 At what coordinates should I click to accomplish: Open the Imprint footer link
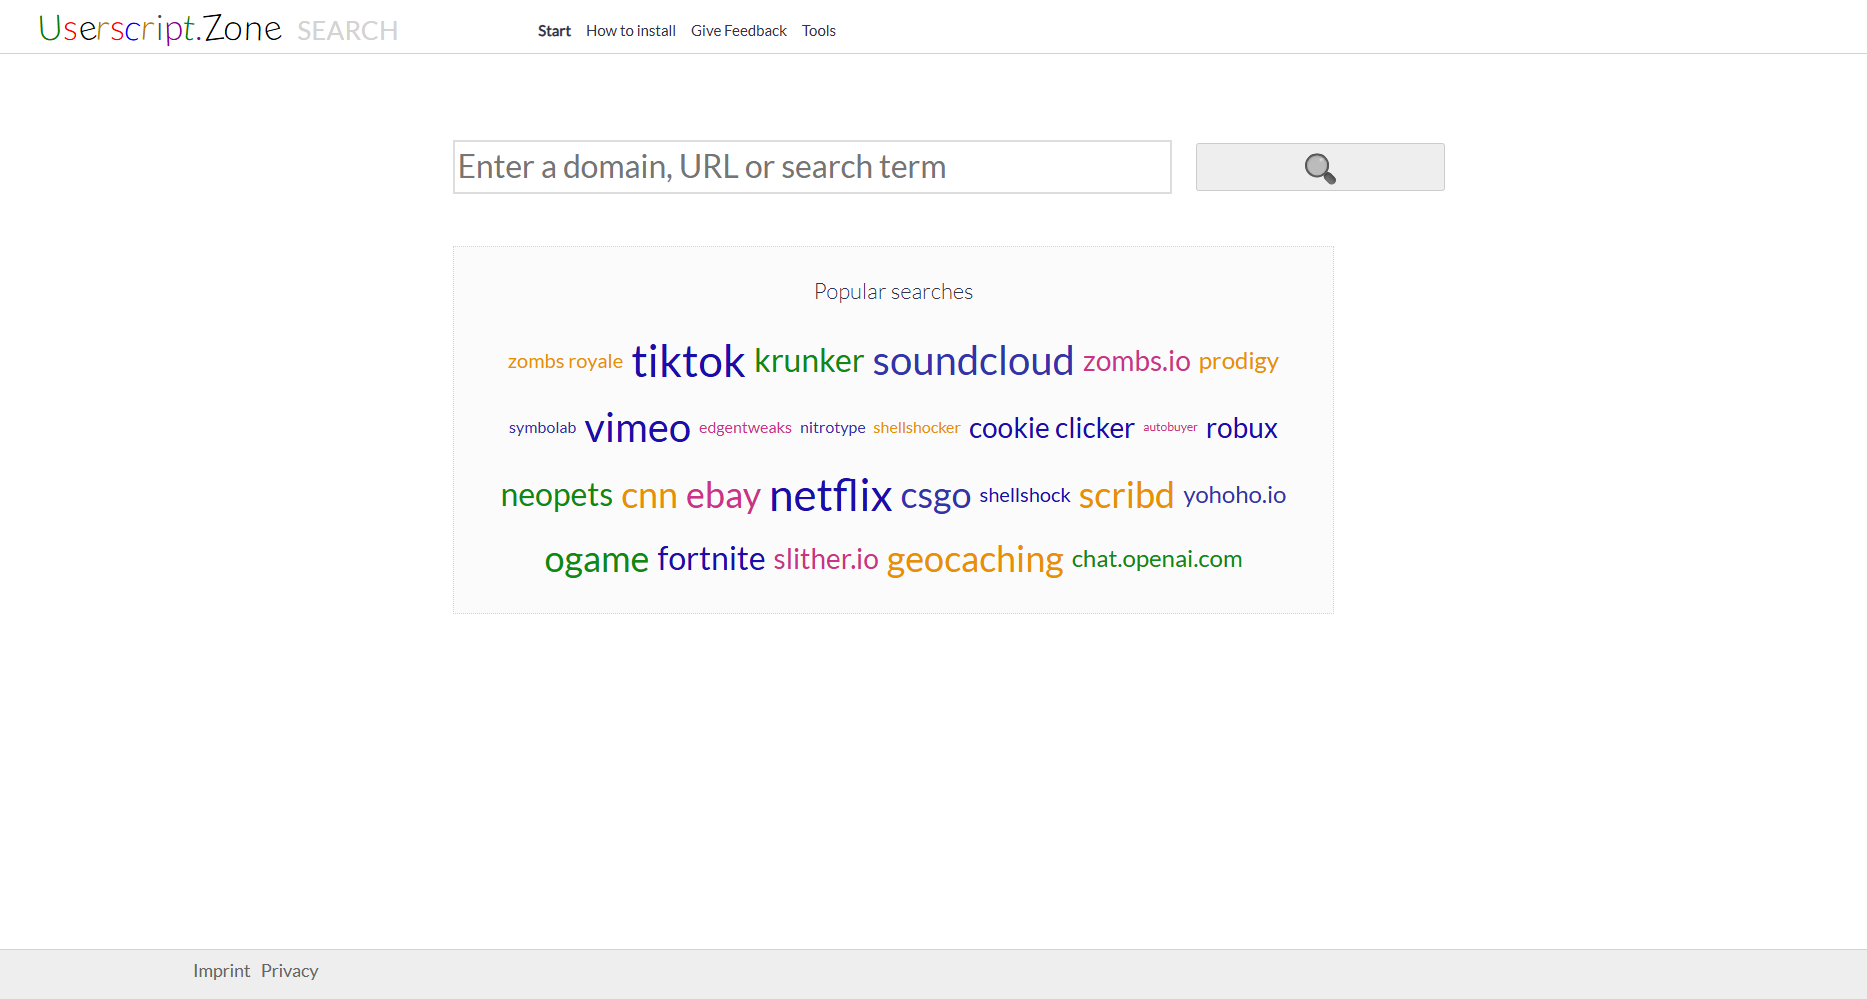[222, 971]
